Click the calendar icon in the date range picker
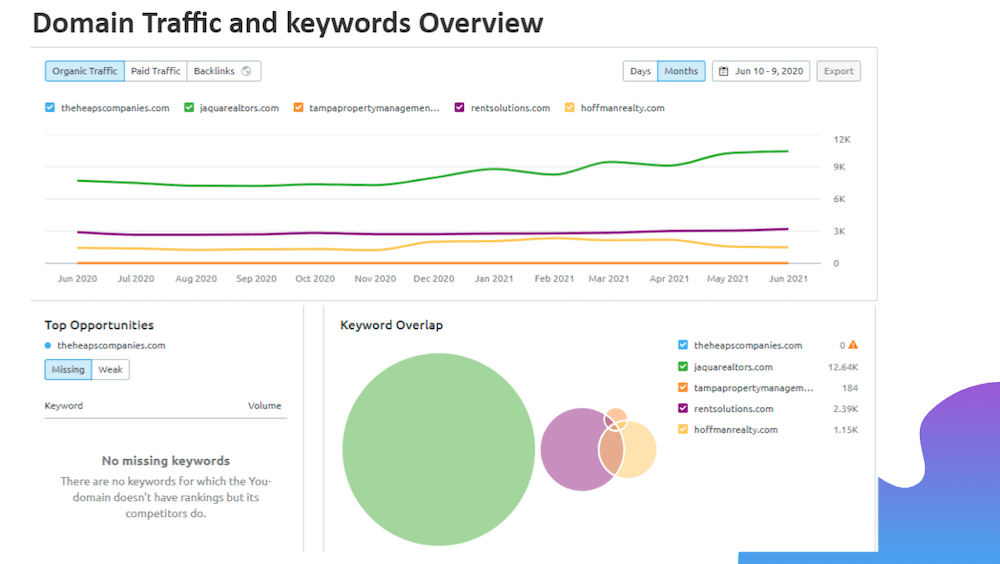The image size is (1000, 564). click(724, 71)
